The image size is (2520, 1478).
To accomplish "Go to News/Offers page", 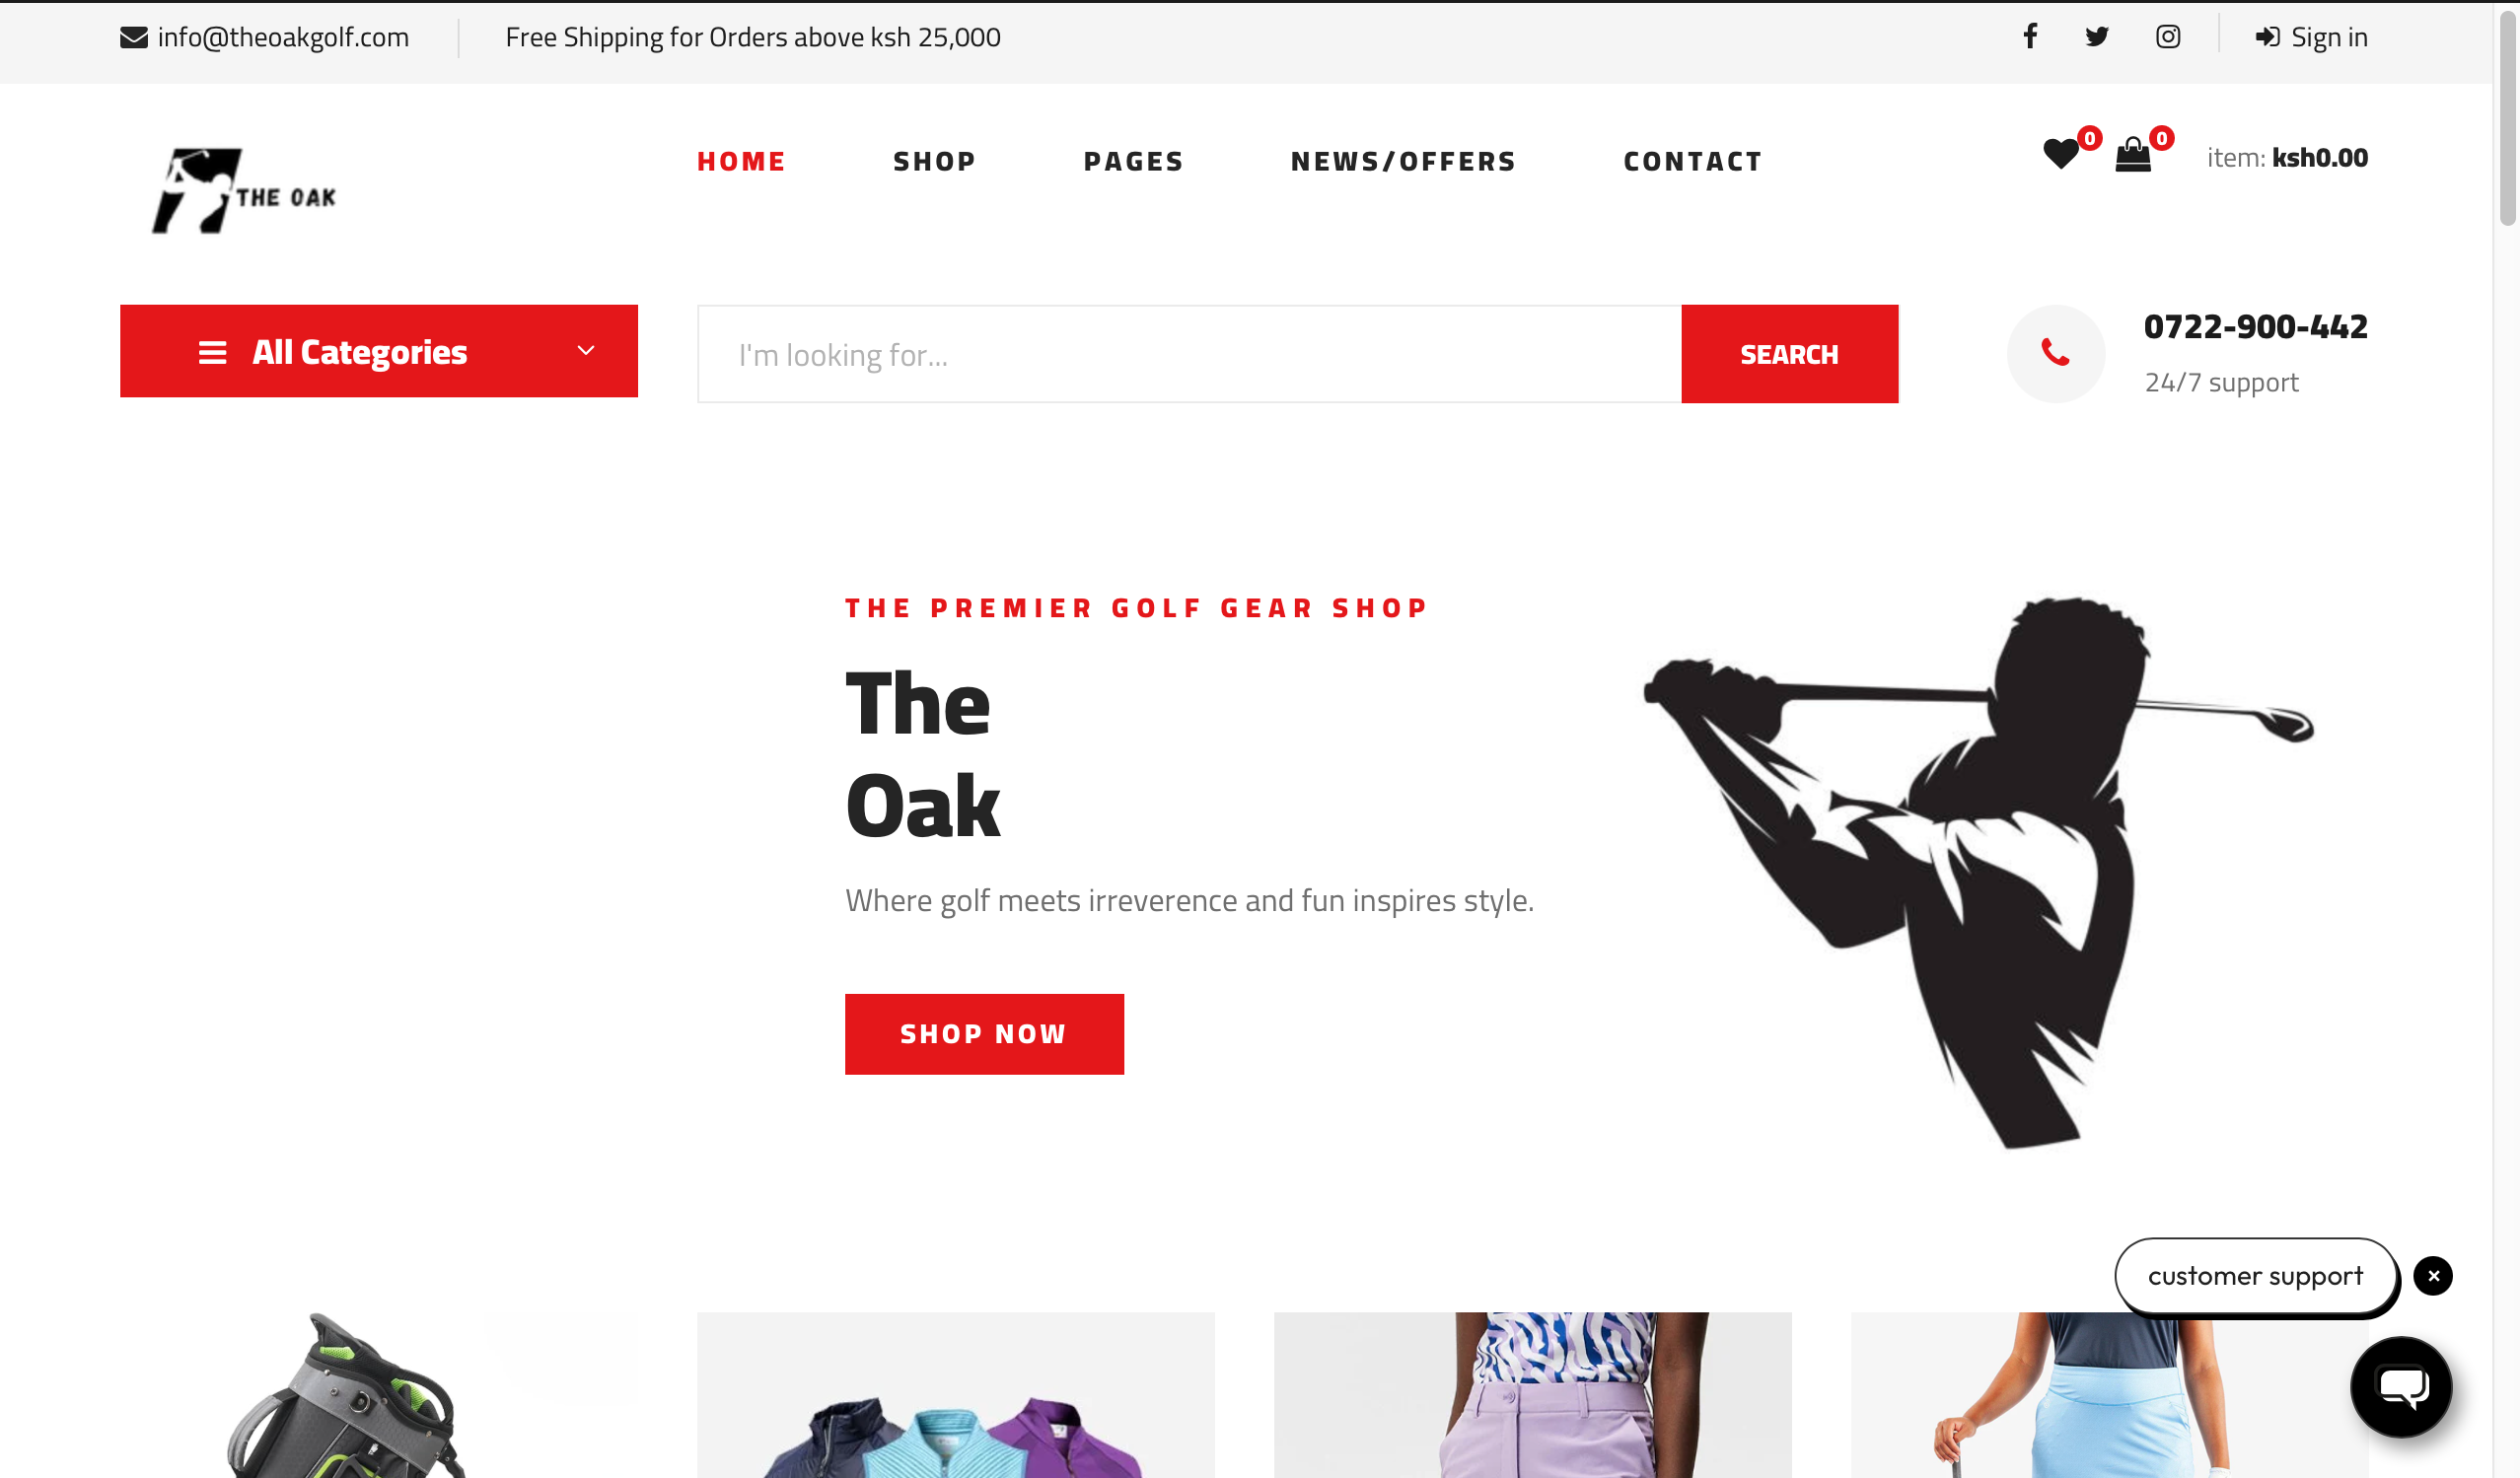I will click(x=1404, y=161).
